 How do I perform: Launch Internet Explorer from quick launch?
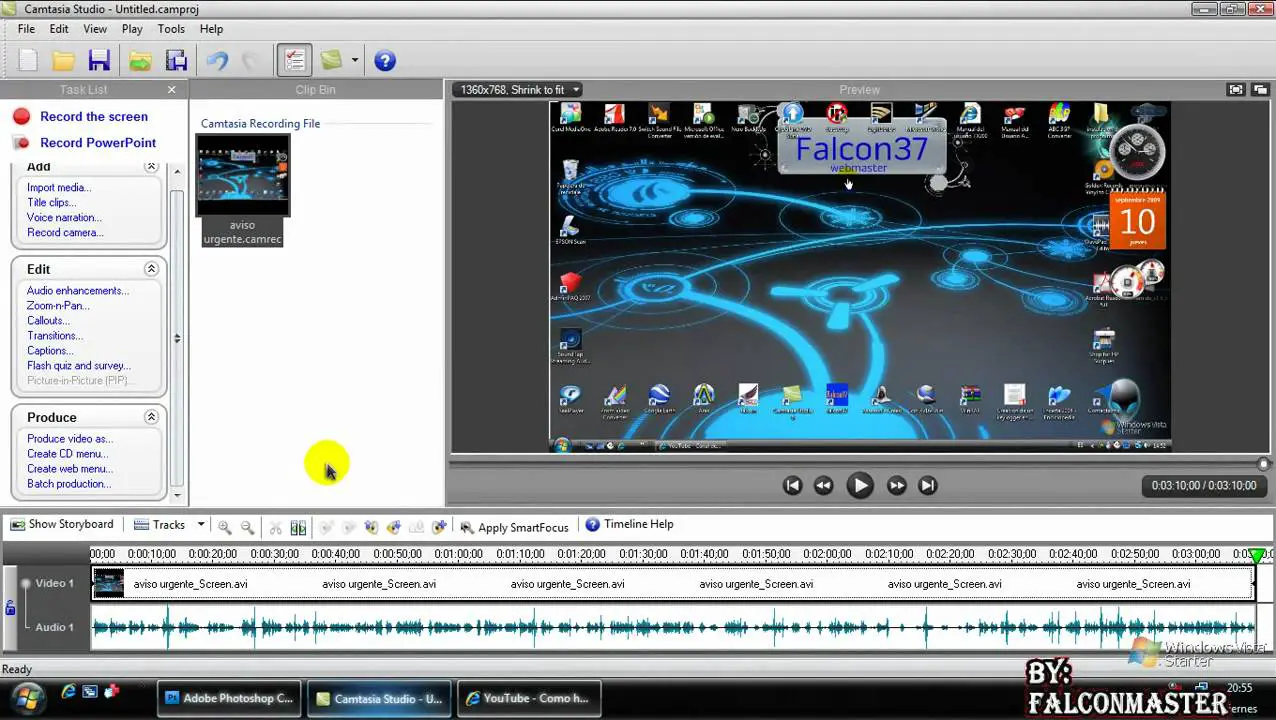coord(68,691)
